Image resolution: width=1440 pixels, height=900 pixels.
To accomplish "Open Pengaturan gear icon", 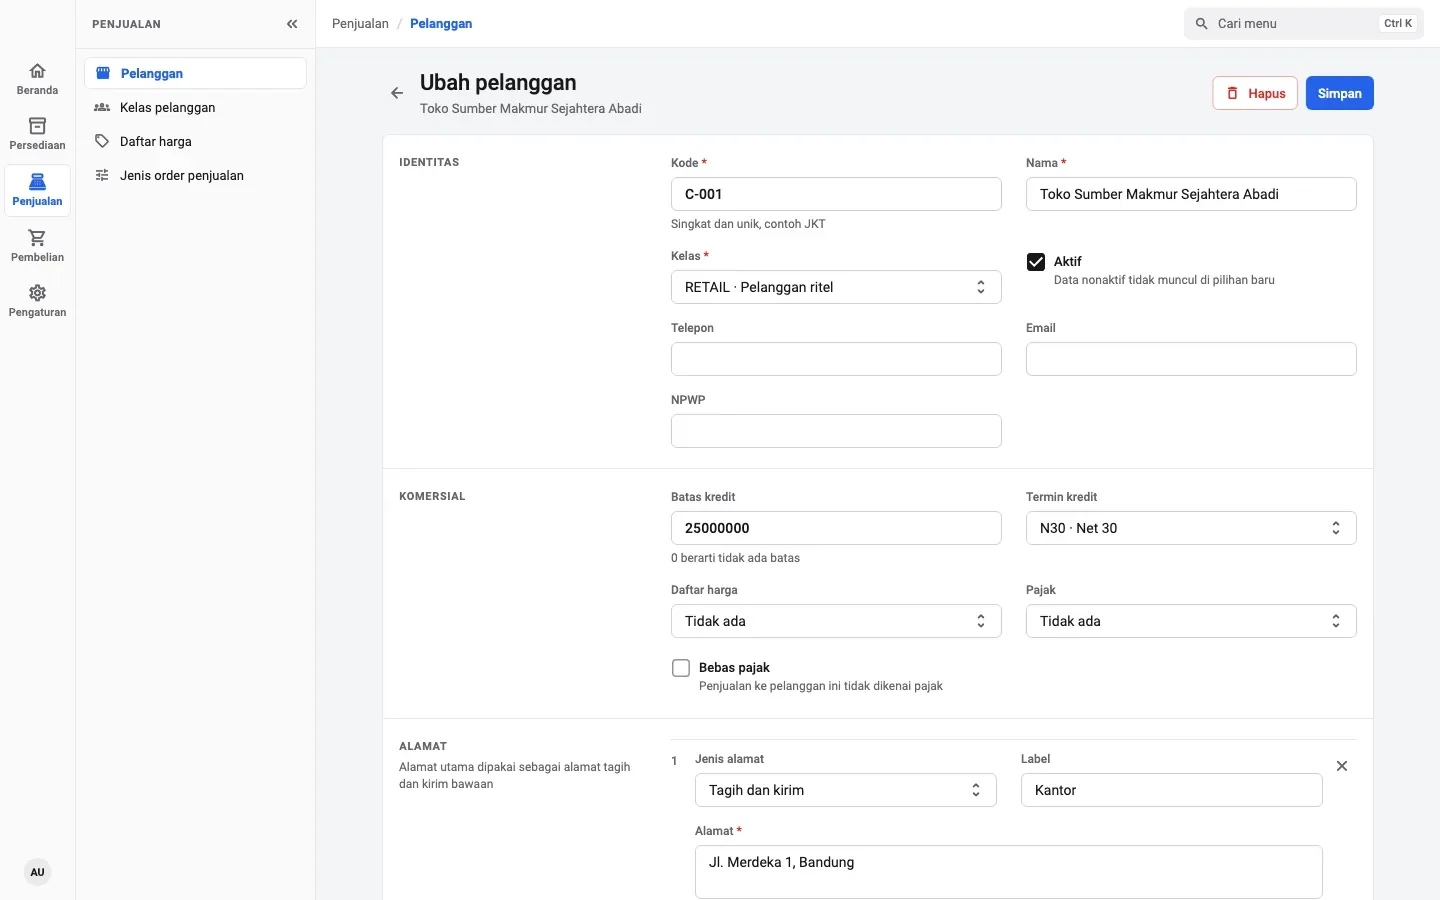I will (x=37, y=301).
